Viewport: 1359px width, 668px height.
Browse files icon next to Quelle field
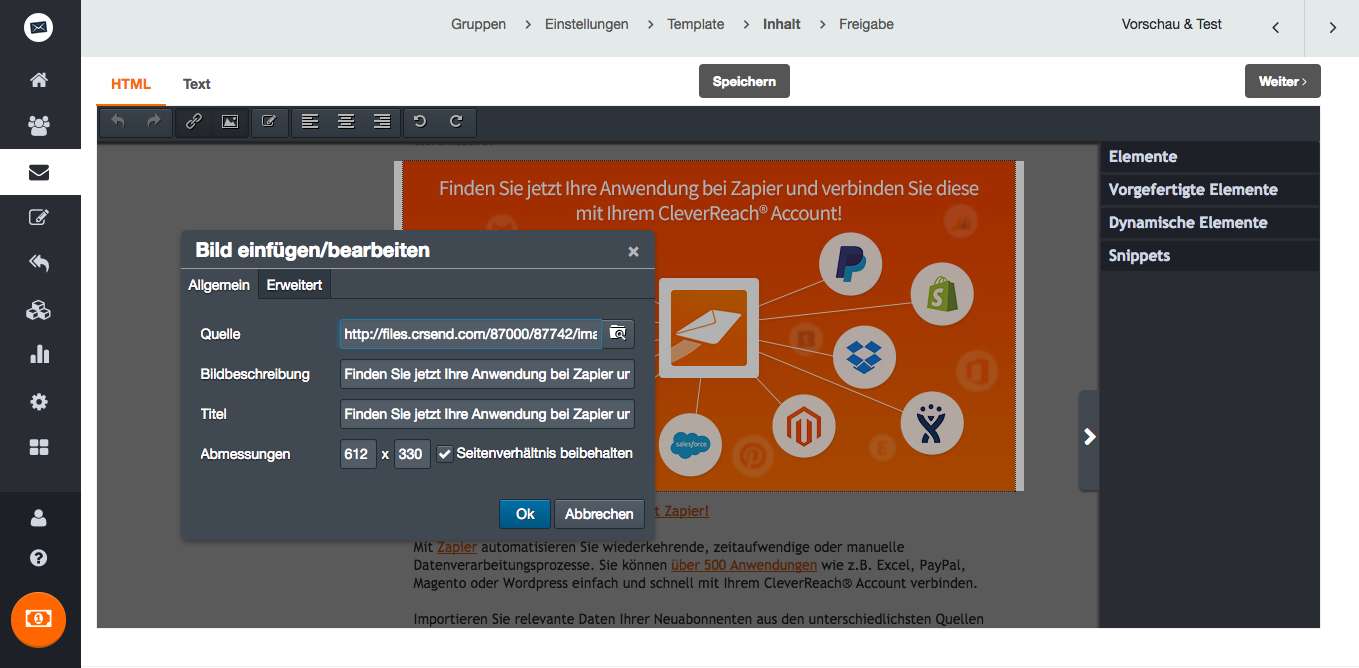tap(618, 333)
